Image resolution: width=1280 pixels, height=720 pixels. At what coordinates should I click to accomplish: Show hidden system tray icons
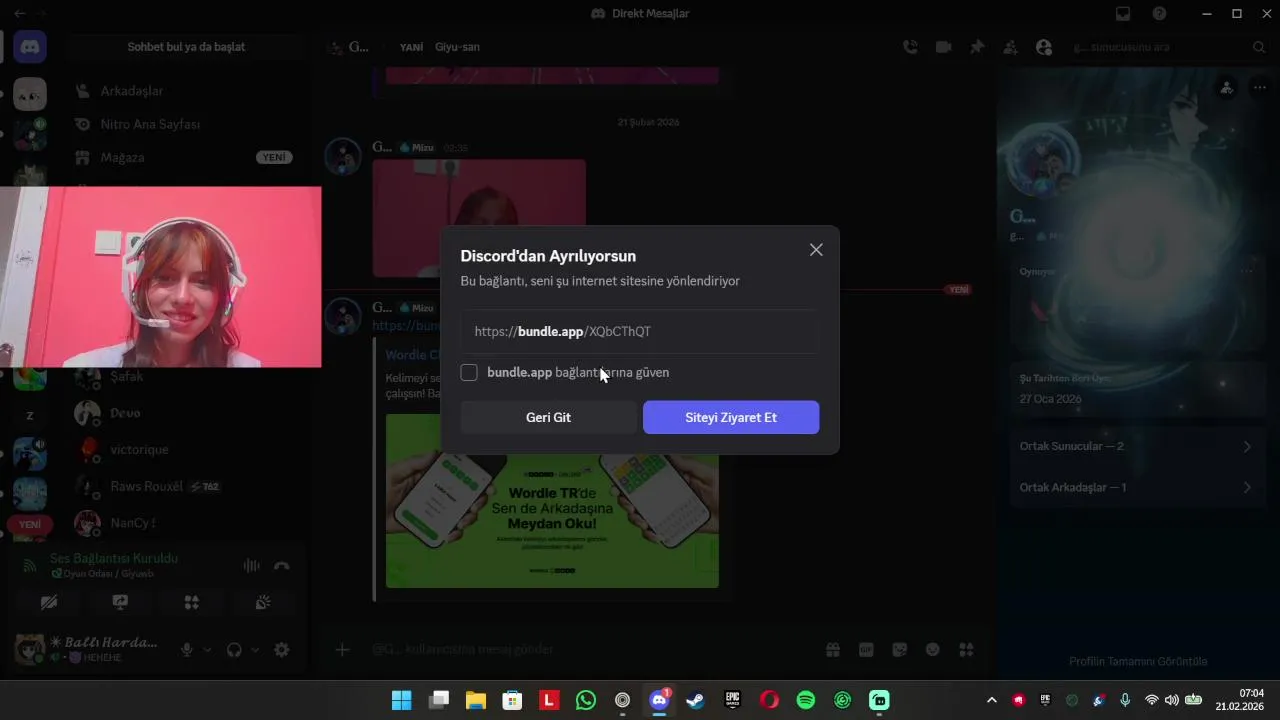click(992, 700)
